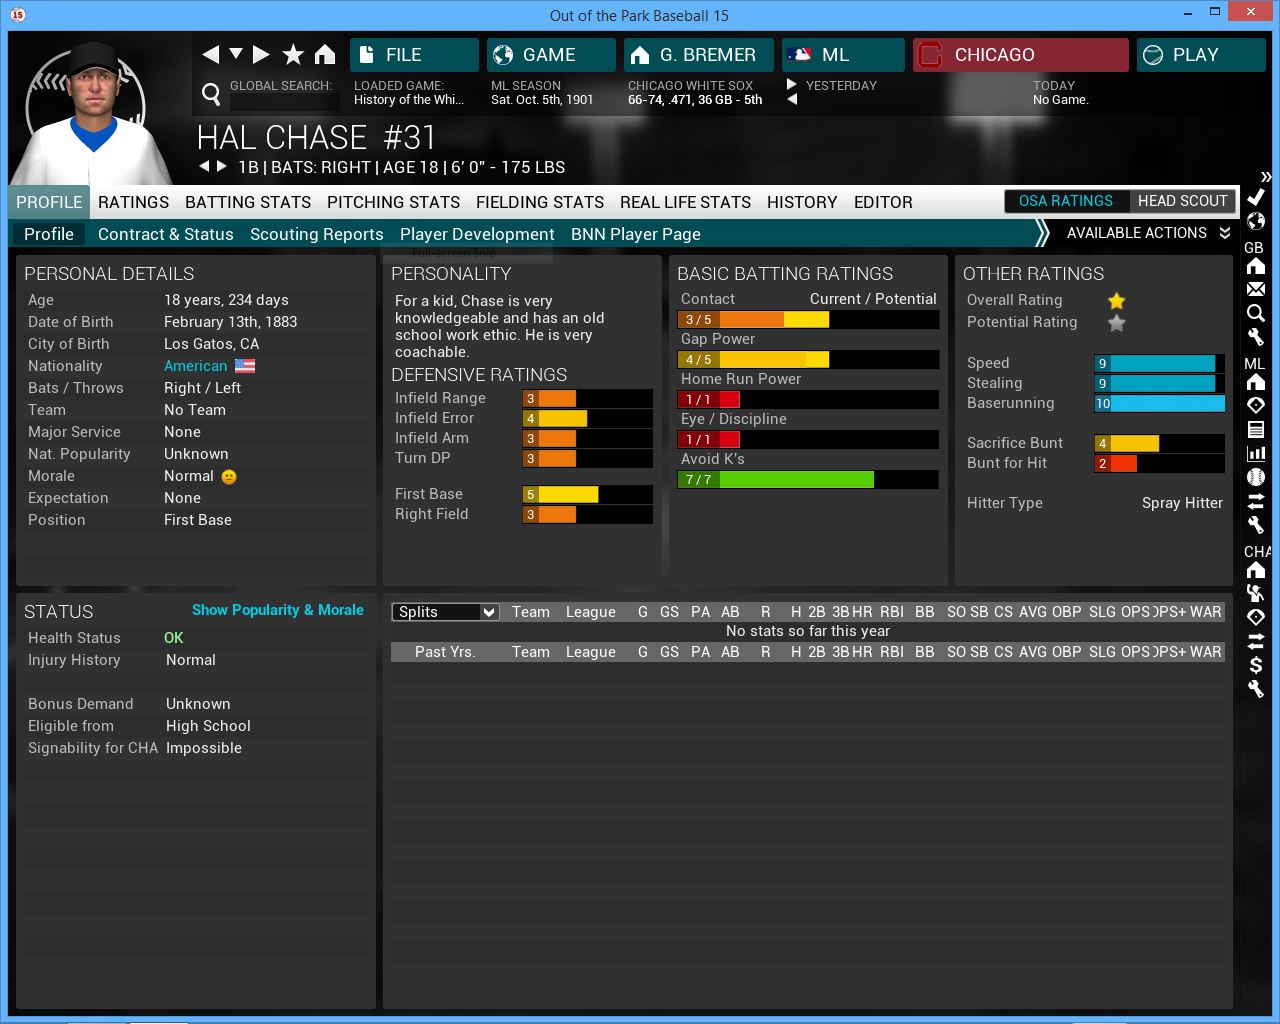
Task: Click the global search magnifier icon
Action: (x=211, y=94)
